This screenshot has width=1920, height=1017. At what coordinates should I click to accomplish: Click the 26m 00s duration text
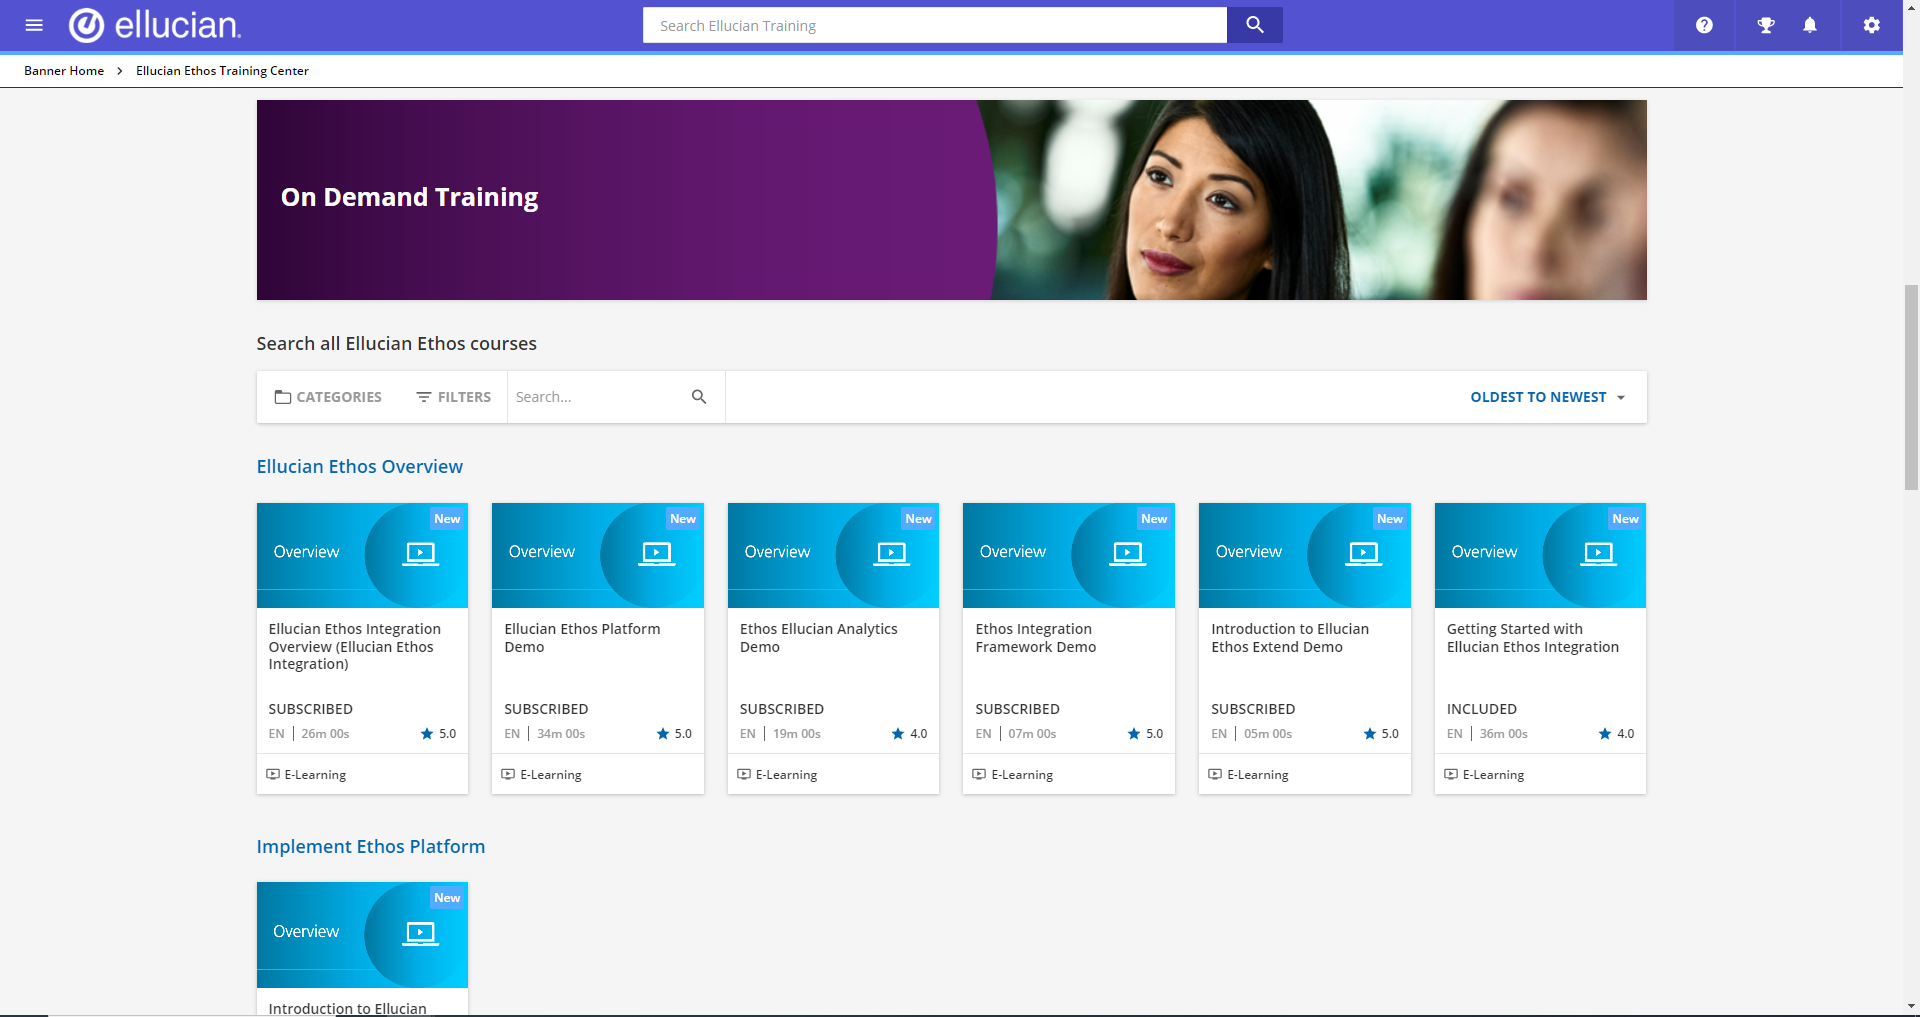325,734
